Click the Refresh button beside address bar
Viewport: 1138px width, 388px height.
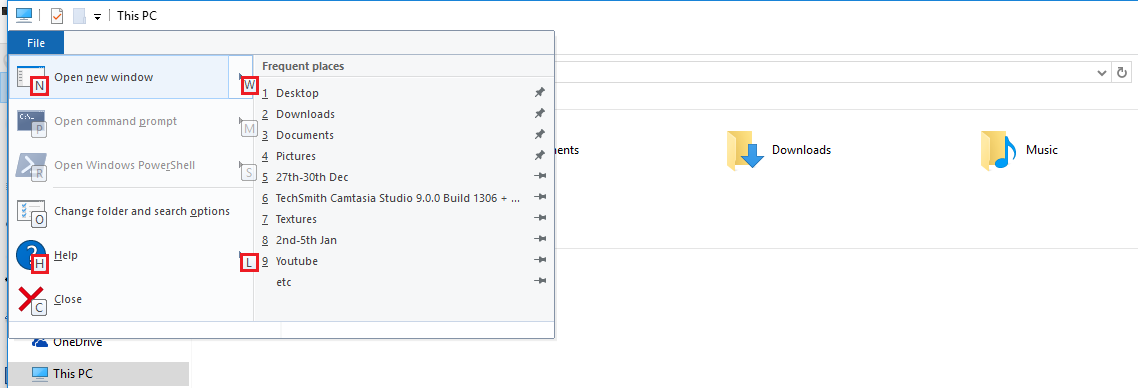pos(1122,73)
